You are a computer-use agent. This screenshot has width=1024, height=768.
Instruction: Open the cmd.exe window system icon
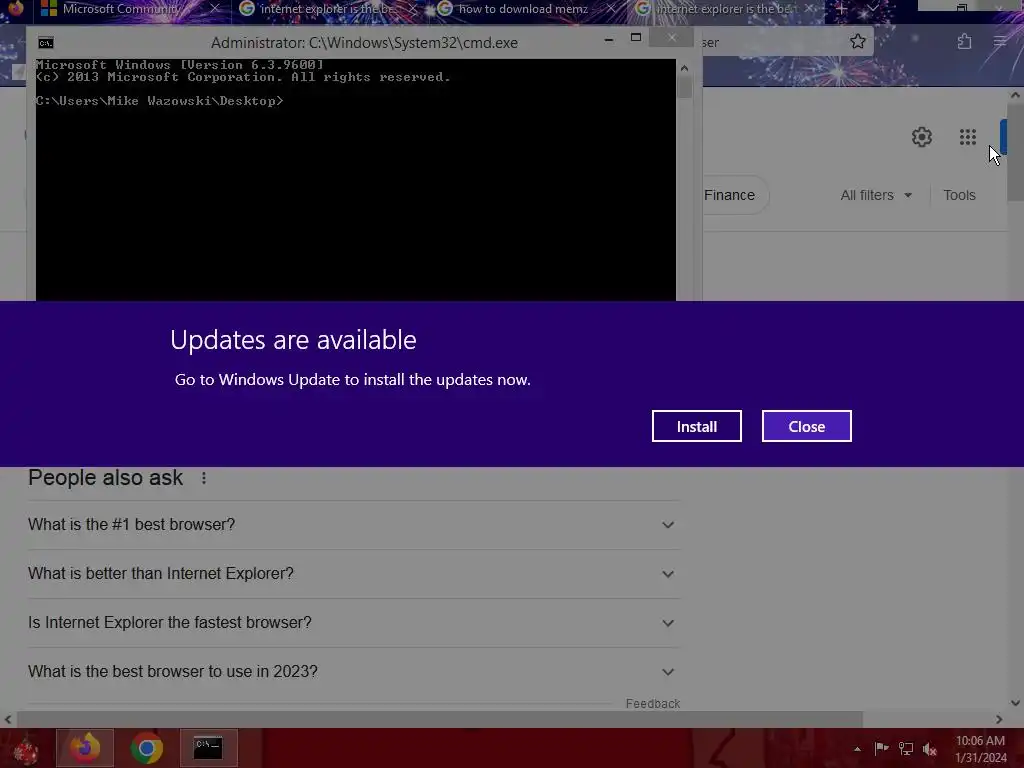click(x=46, y=43)
